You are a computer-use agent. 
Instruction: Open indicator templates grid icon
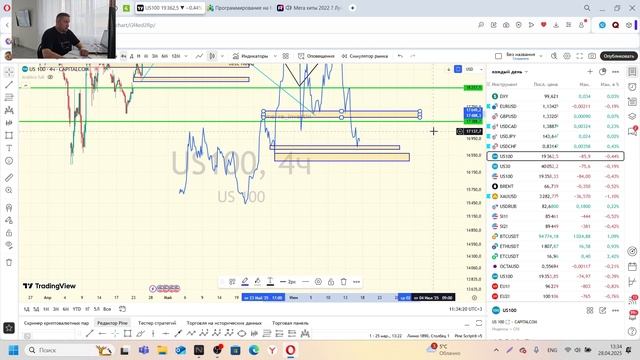(x=286, y=56)
